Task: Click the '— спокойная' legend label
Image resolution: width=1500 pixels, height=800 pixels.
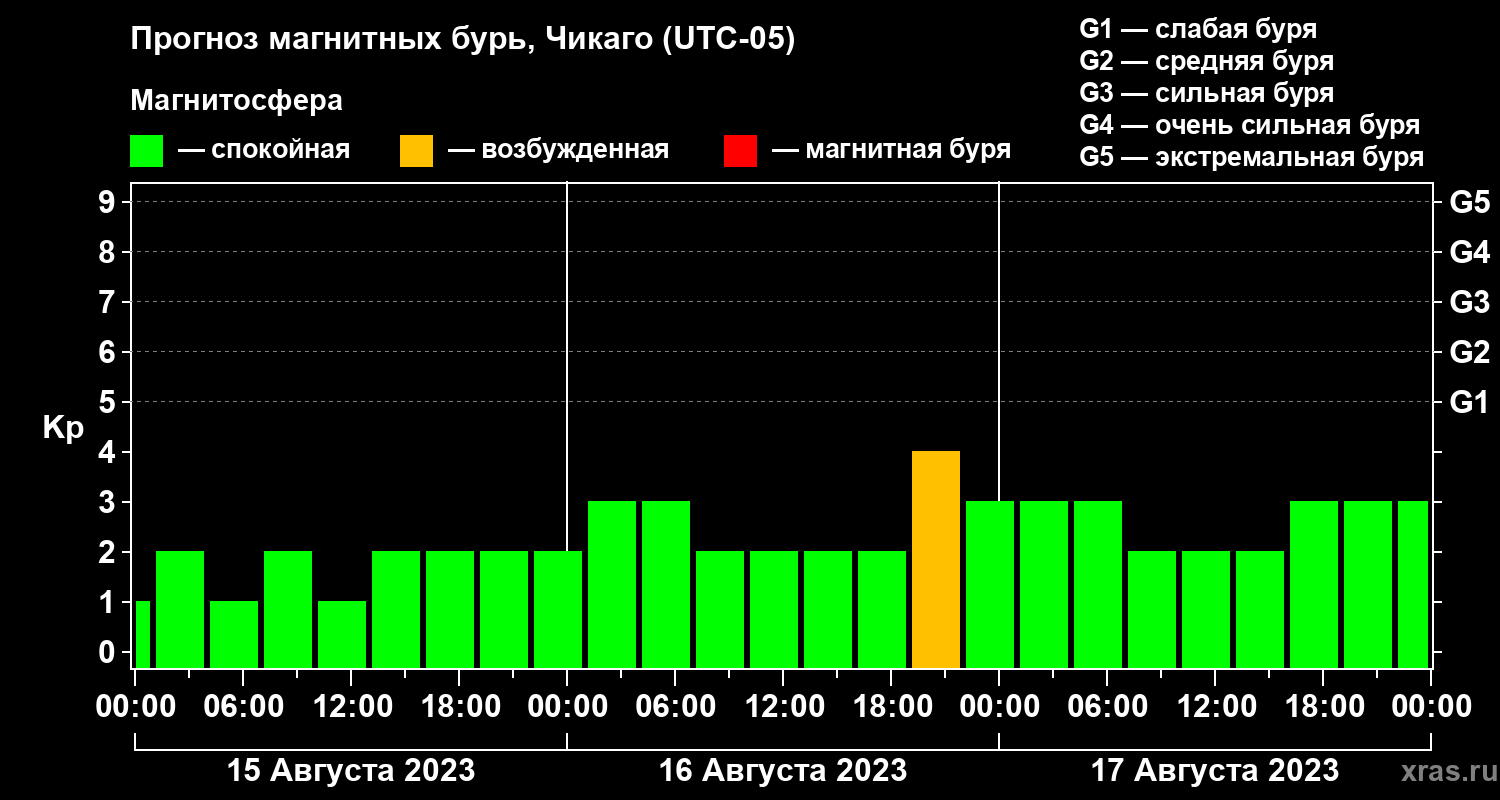Action: (264, 150)
